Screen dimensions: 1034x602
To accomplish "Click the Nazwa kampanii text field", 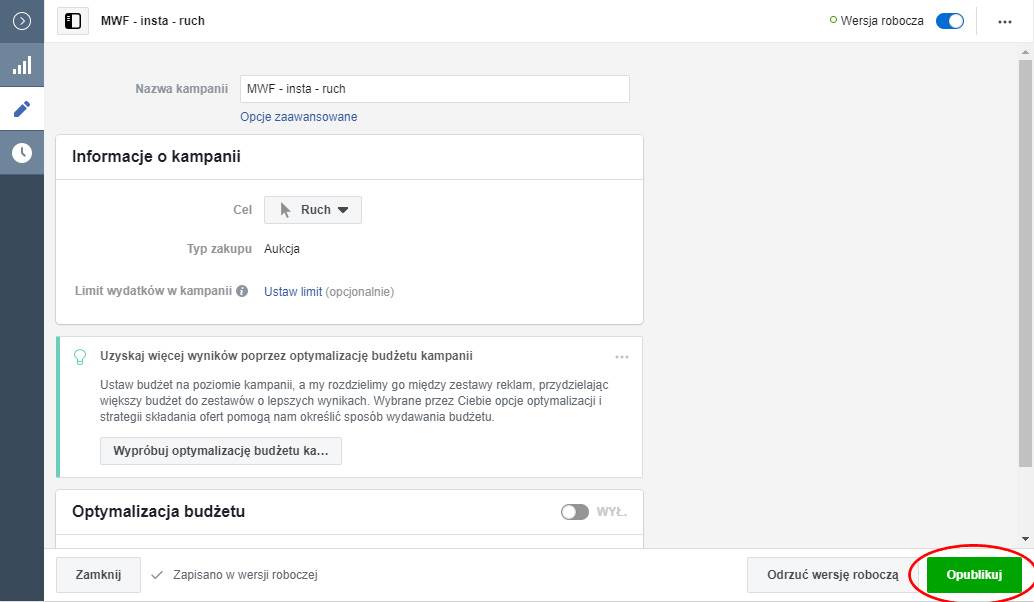I will tap(434, 89).
